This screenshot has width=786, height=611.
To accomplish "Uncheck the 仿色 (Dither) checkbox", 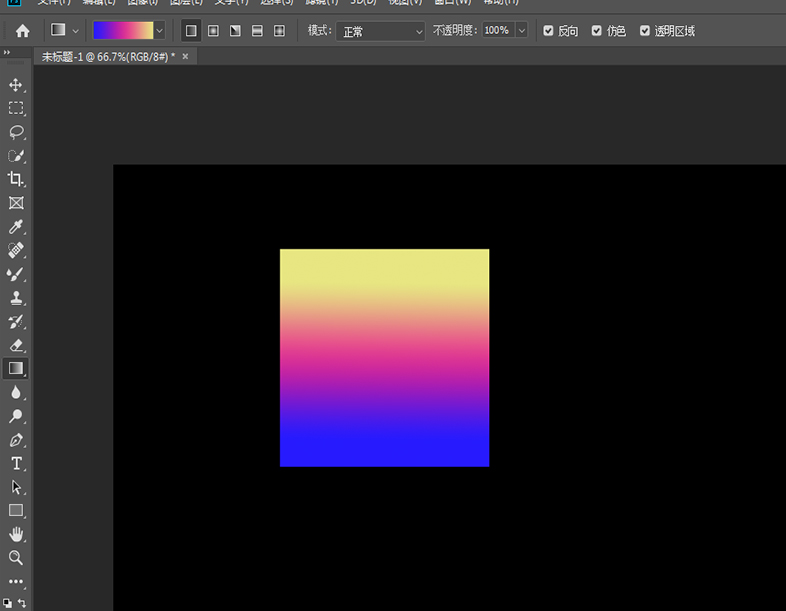I will (597, 31).
